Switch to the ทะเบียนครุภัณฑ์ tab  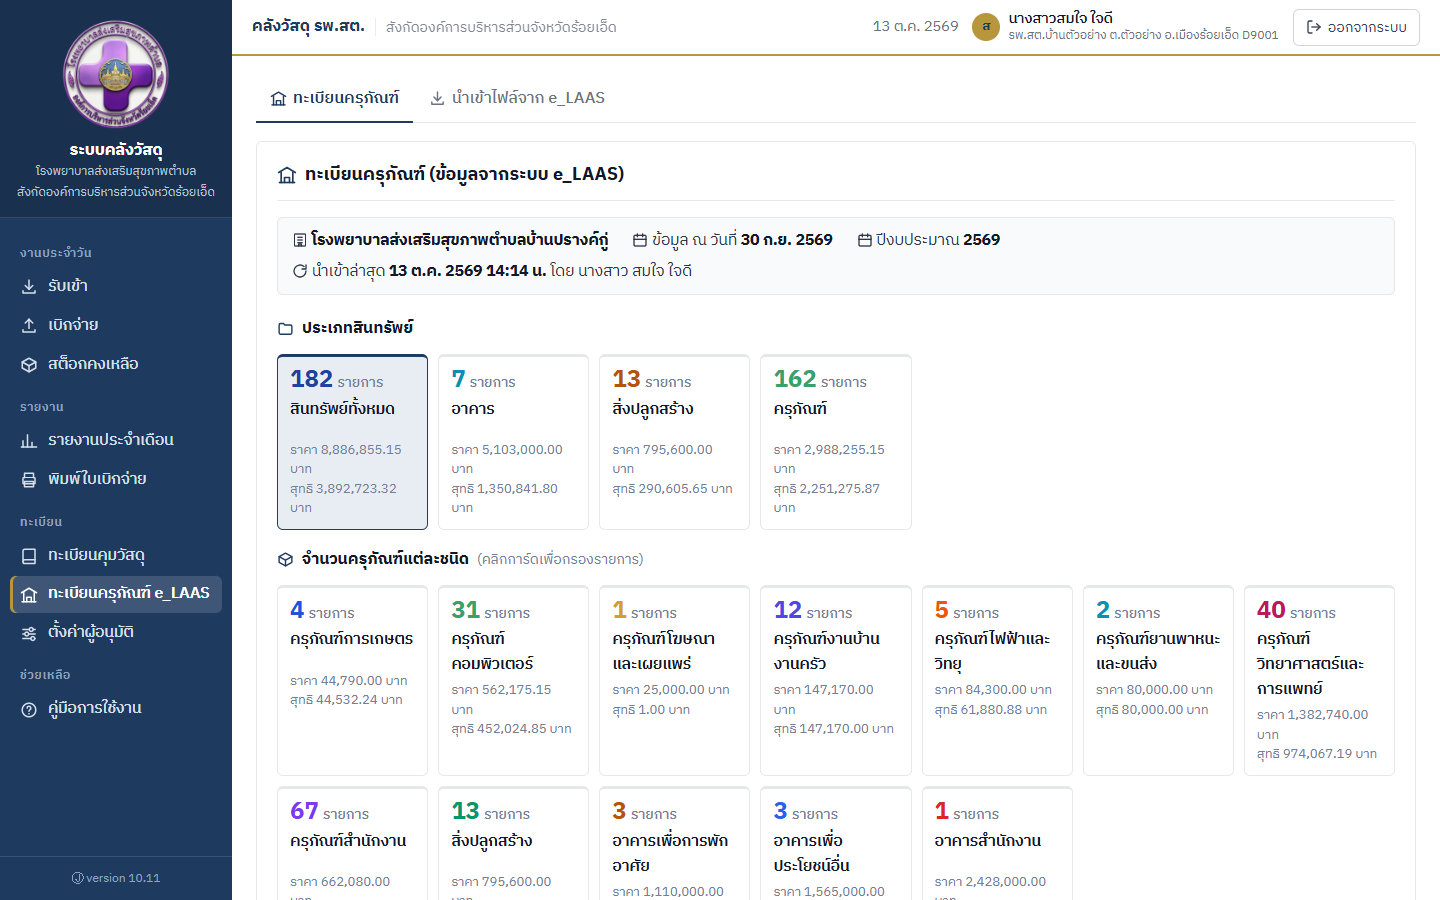pyautogui.click(x=334, y=98)
